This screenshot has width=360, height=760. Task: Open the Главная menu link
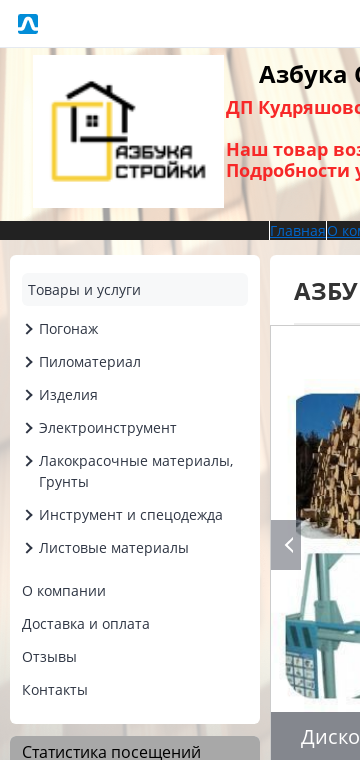coord(297,231)
